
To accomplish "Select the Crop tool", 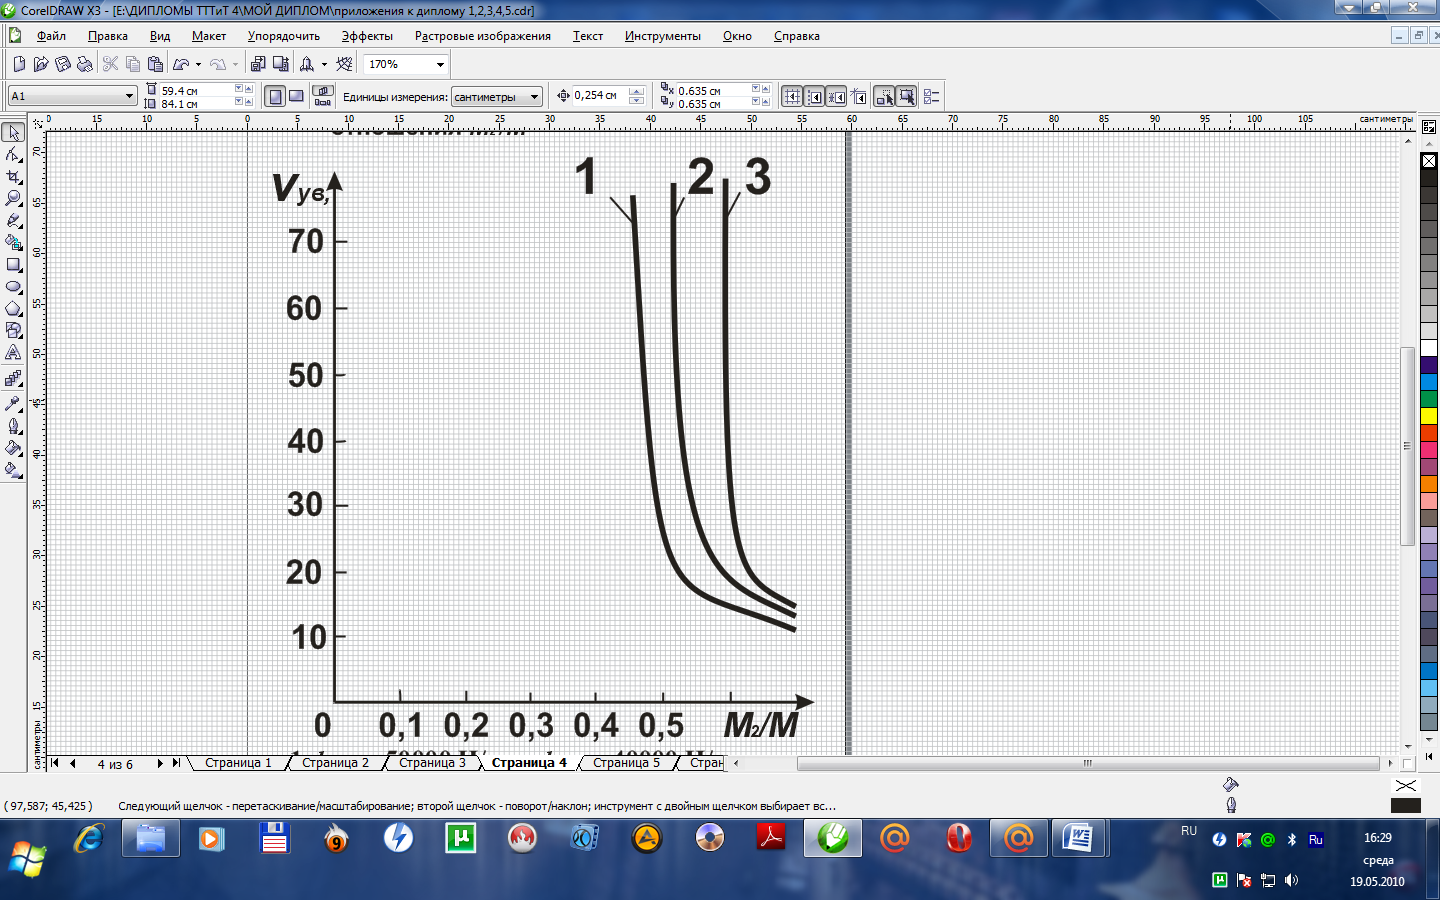I will pyautogui.click(x=13, y=176).
